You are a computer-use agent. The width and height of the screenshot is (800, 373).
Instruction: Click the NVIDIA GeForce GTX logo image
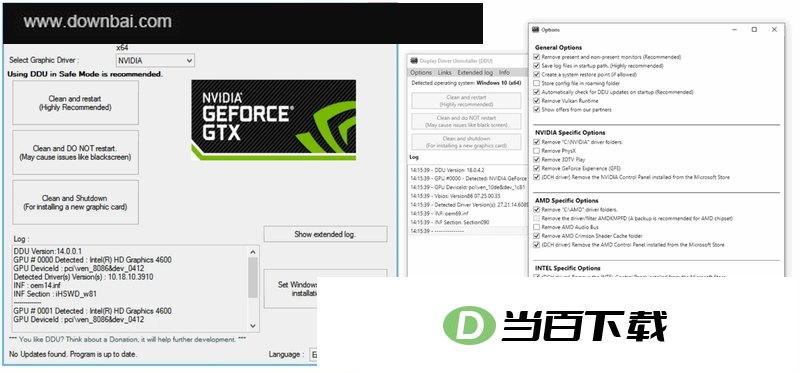(273, 120)
